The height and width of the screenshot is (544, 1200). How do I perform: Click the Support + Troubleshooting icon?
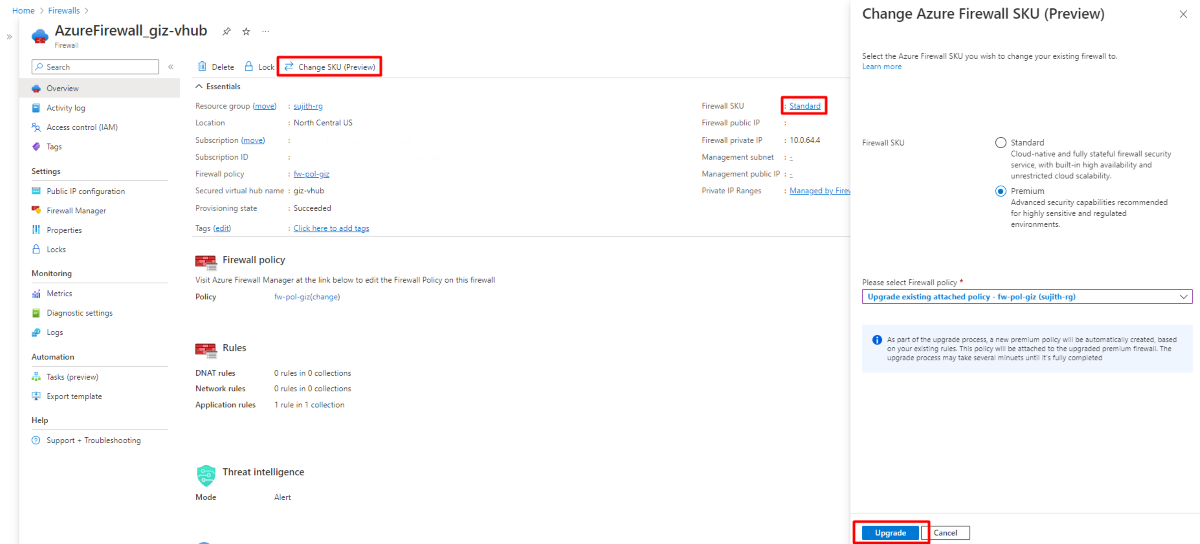coord(37,440)
